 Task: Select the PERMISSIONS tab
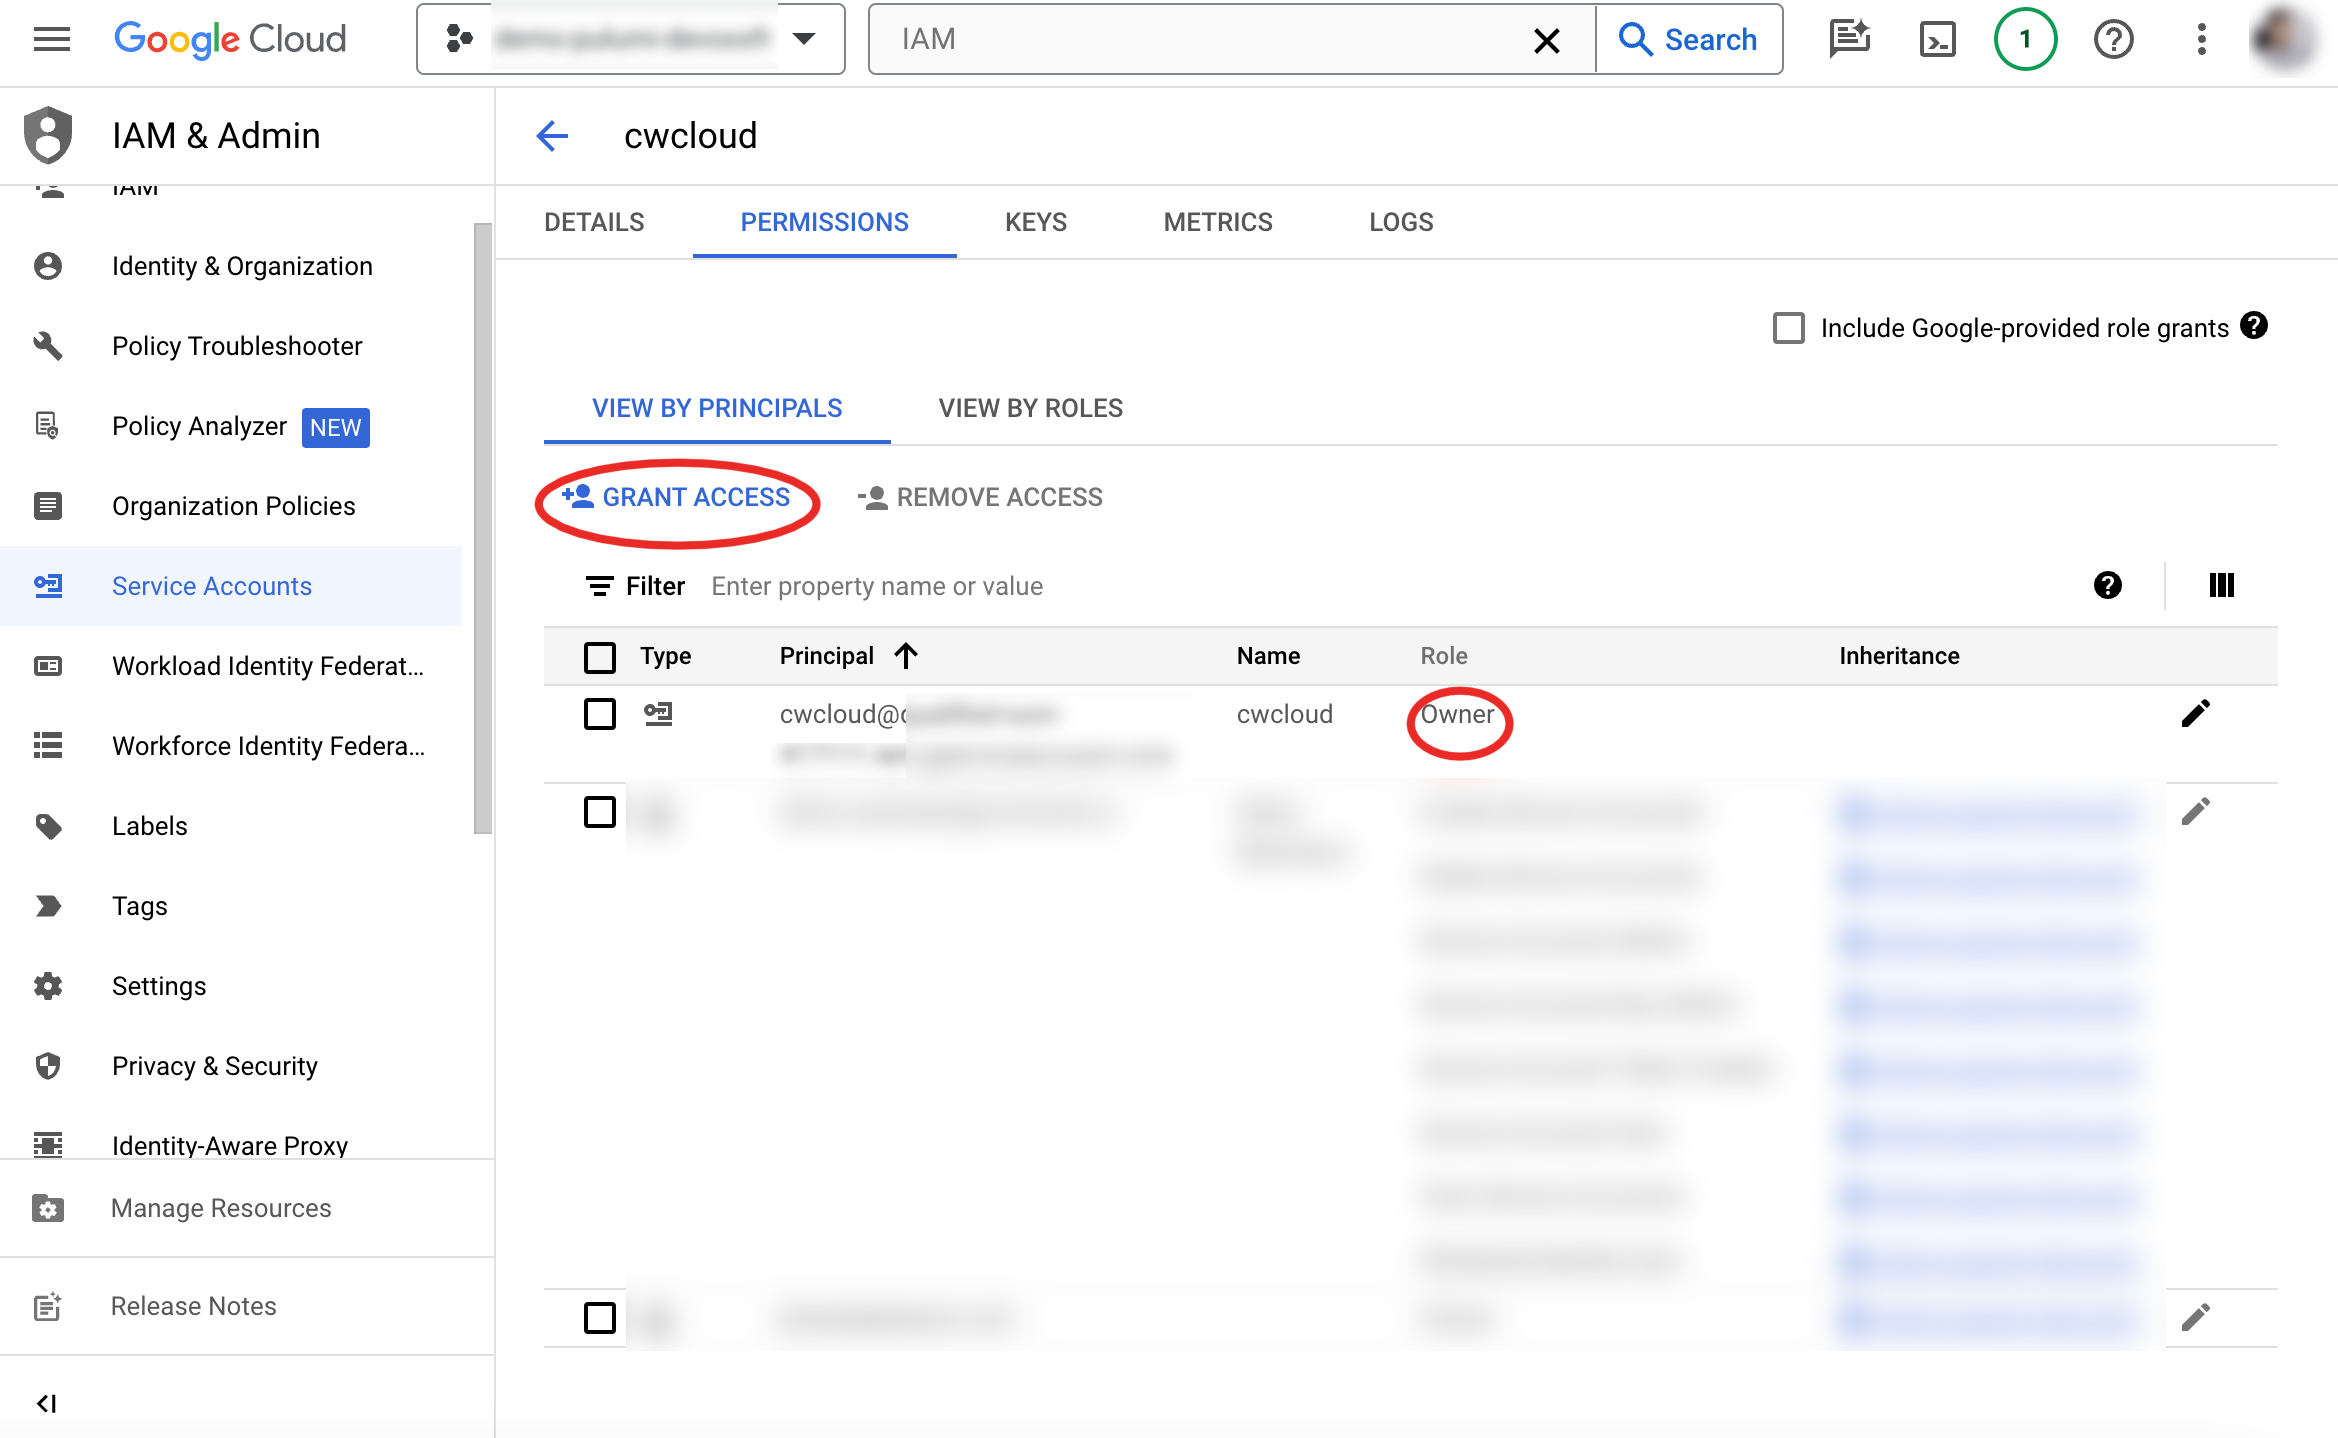point(824,222)
